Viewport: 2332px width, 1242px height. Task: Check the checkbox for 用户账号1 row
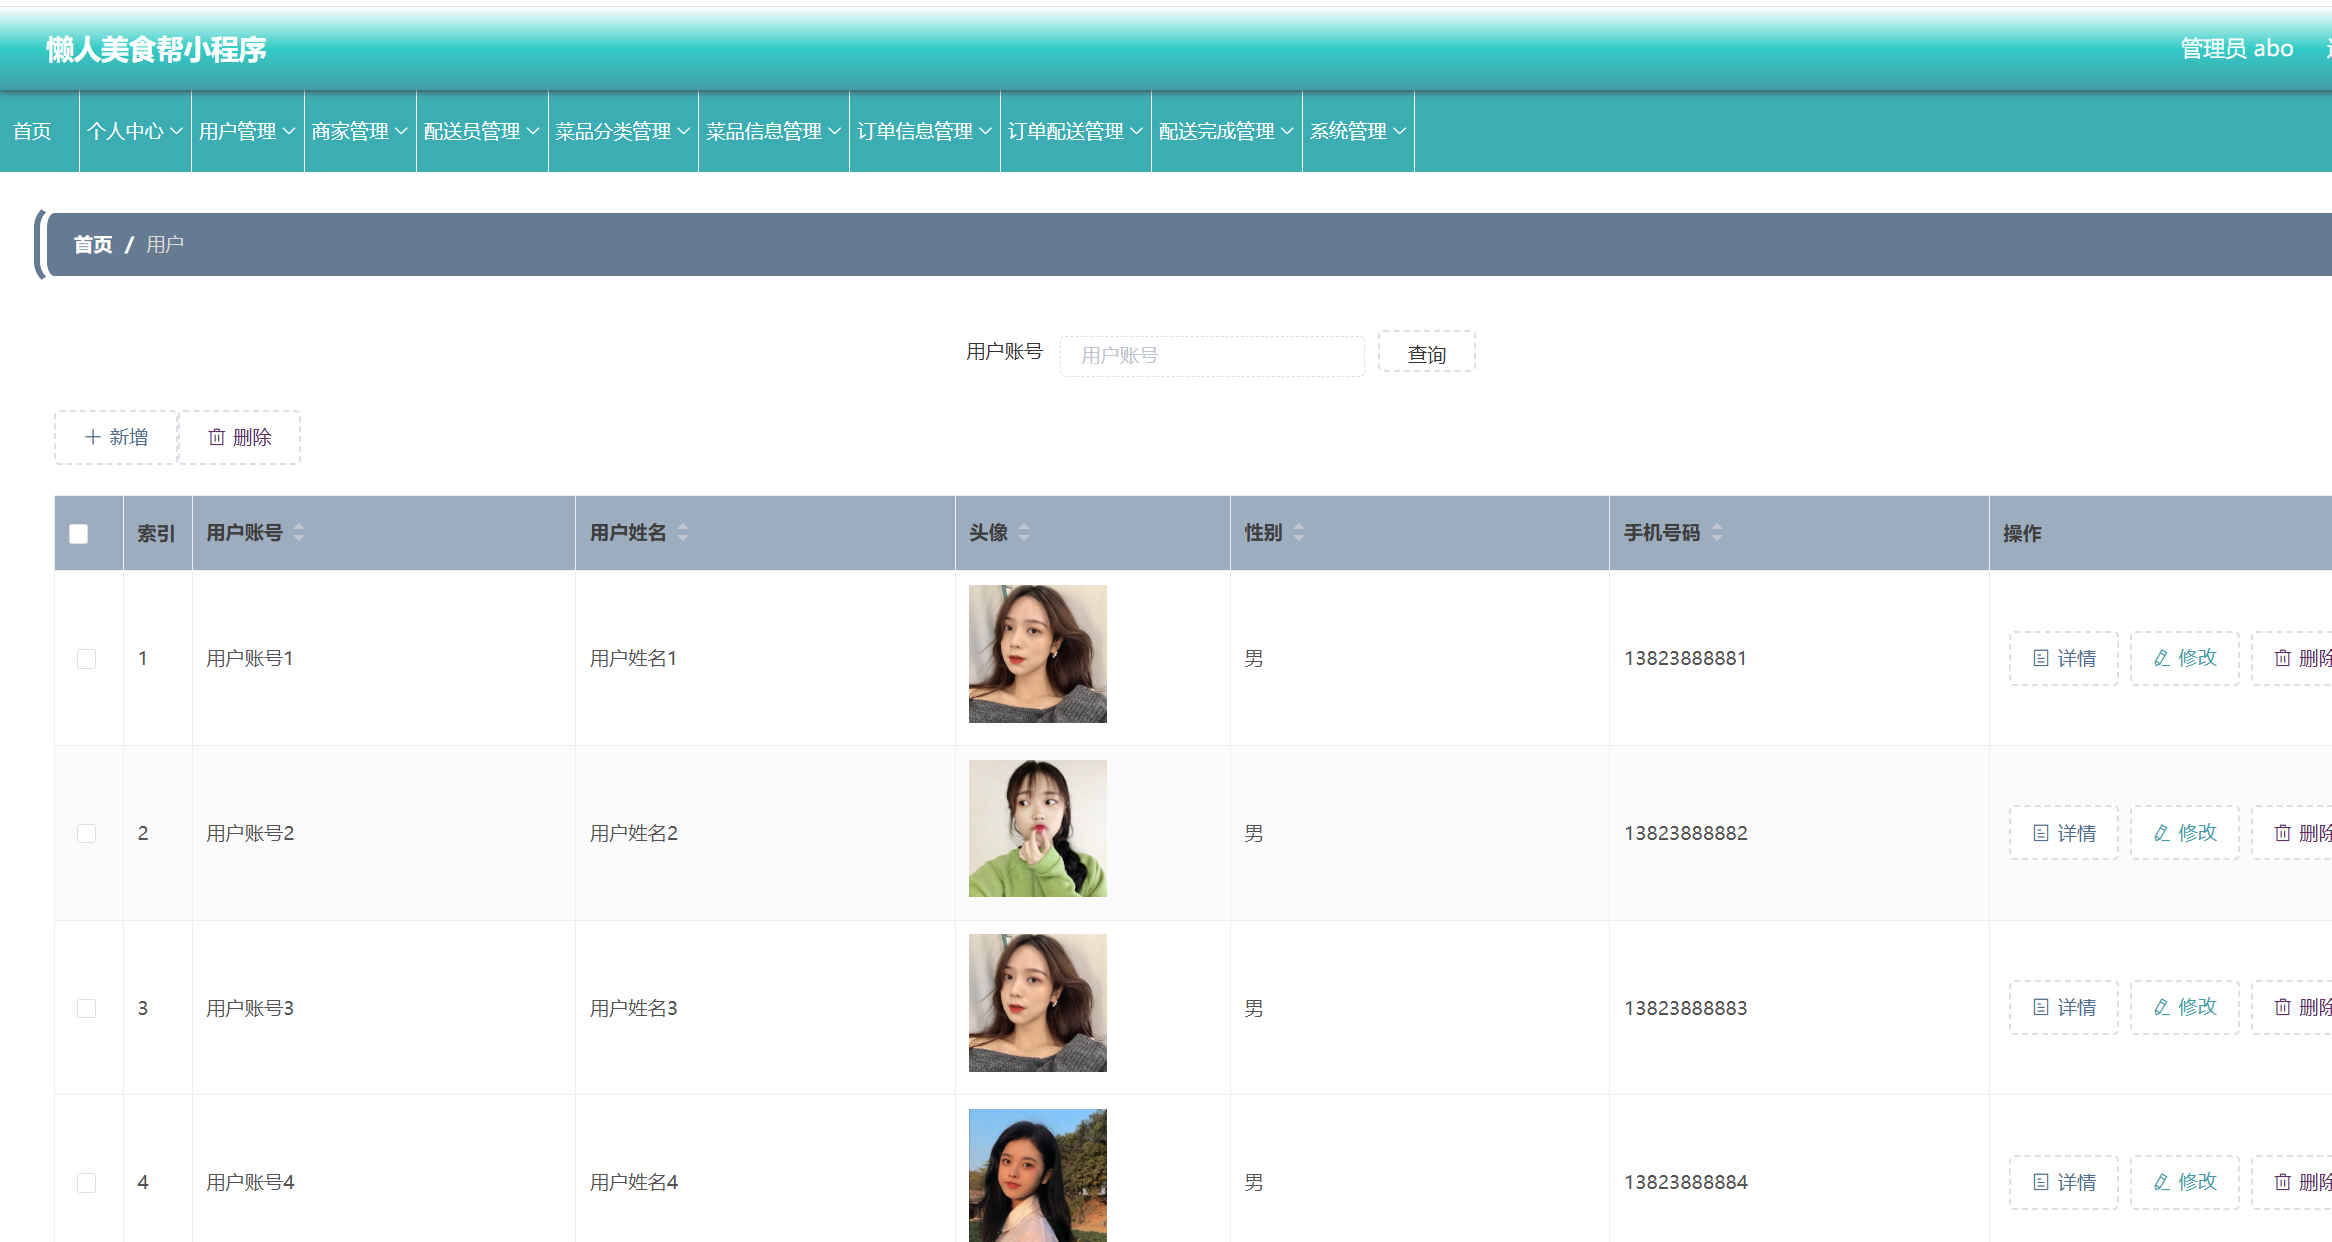pos(87,659)
